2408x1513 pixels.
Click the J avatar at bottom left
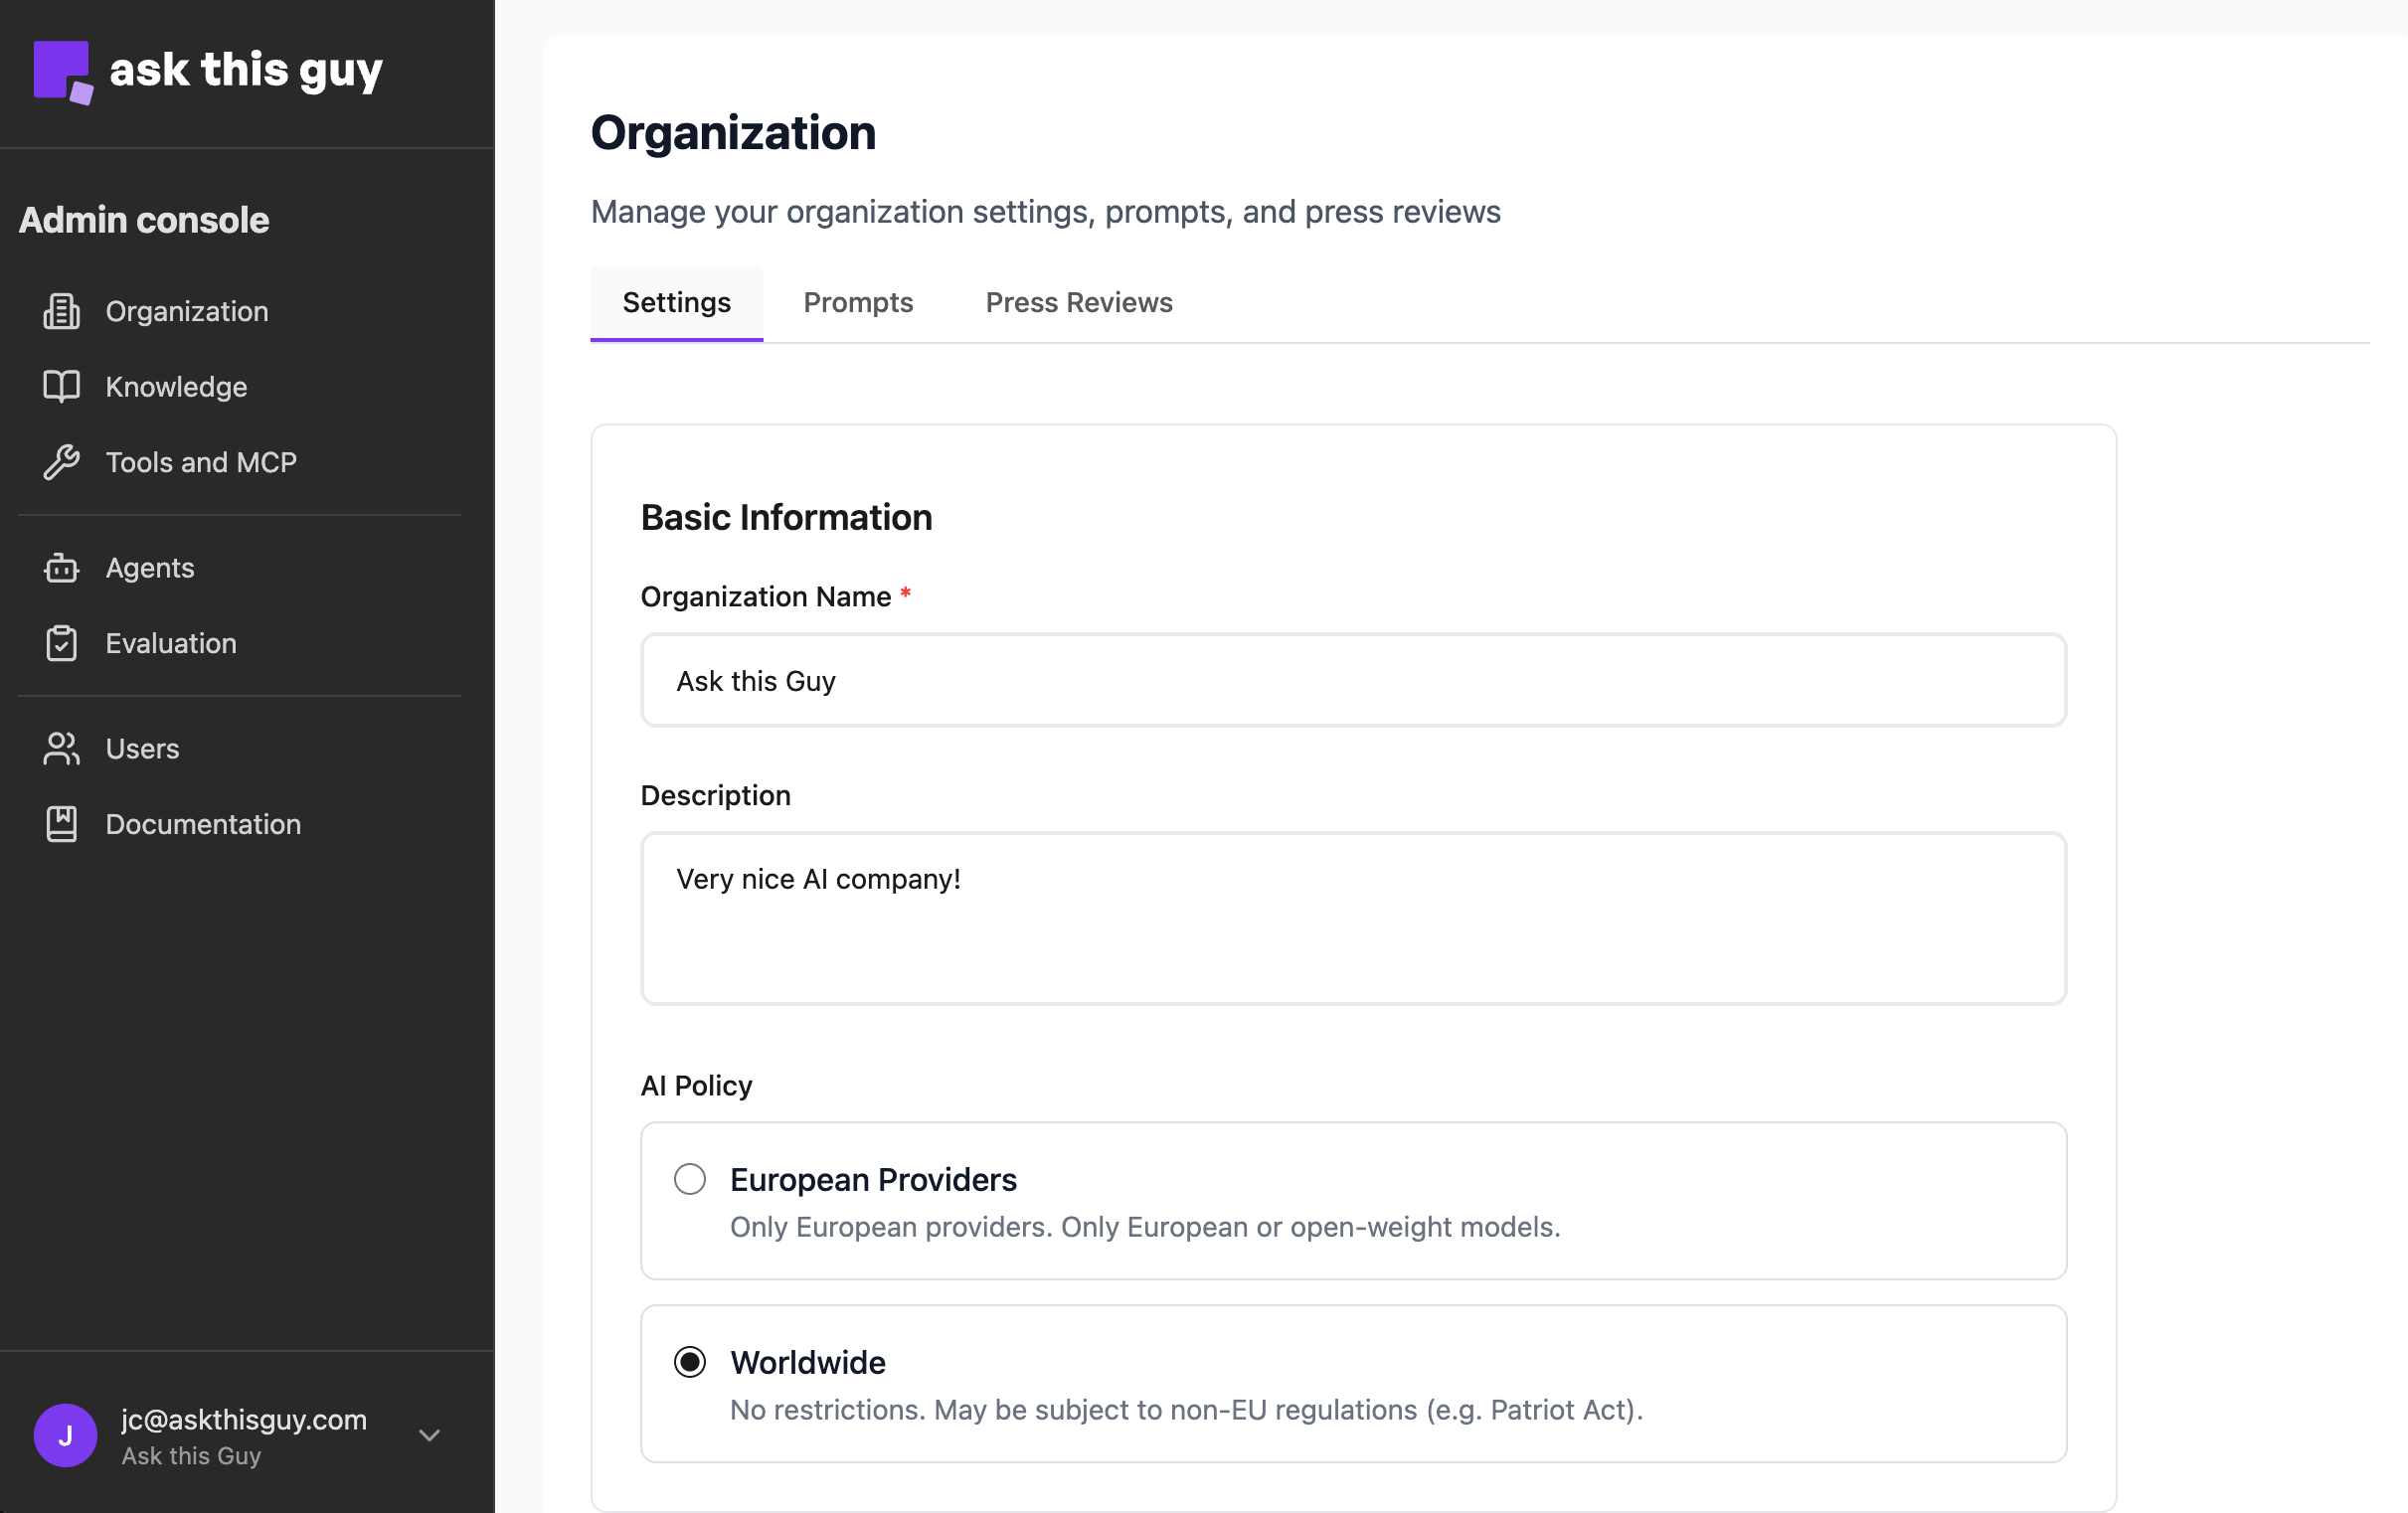65,1435
